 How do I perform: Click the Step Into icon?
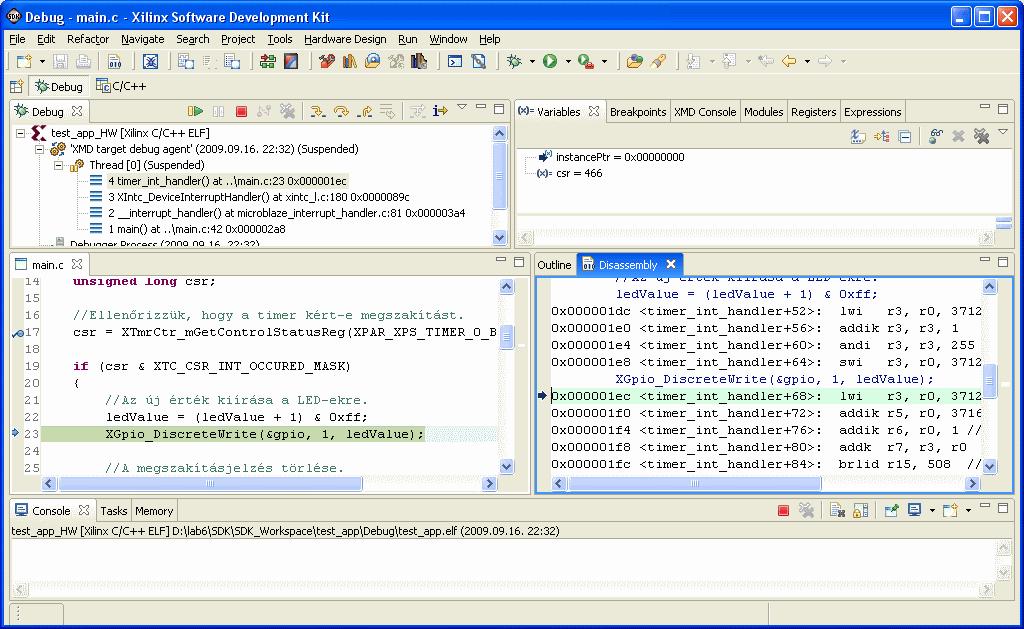point(317,112)
